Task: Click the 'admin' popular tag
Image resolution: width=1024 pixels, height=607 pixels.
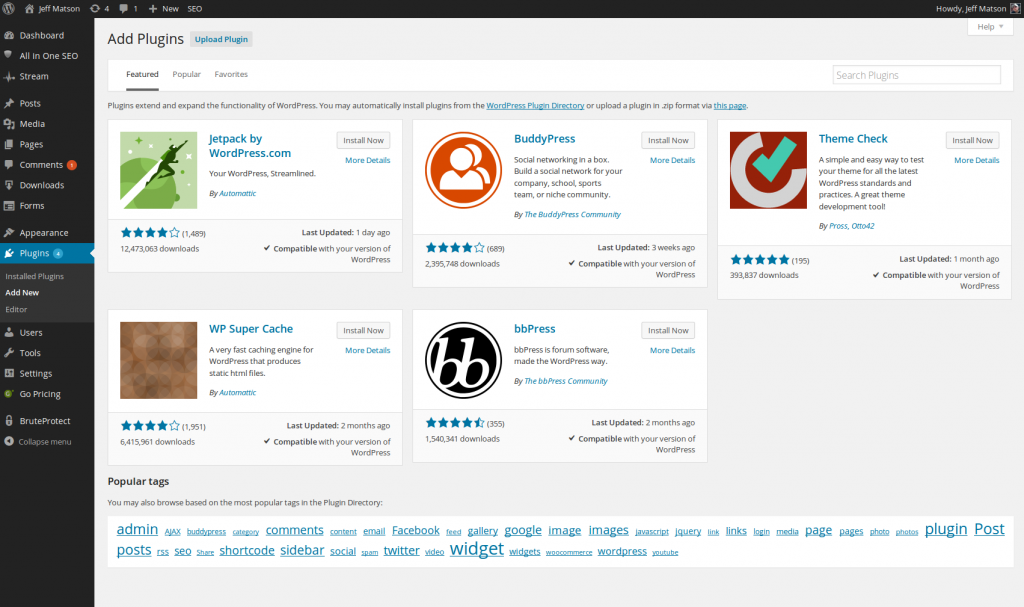Action: [x=137, y=529]
